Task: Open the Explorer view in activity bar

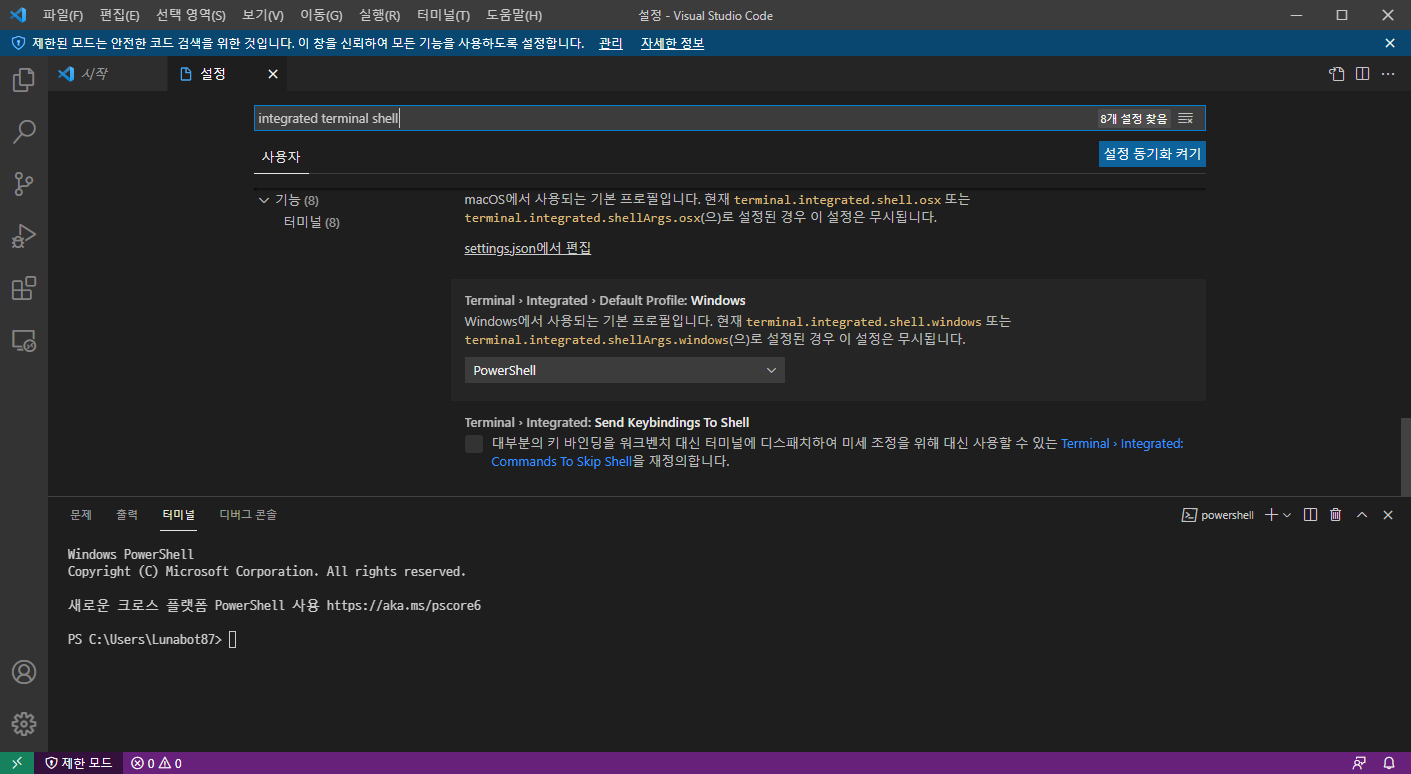Action: pos(24,80)
